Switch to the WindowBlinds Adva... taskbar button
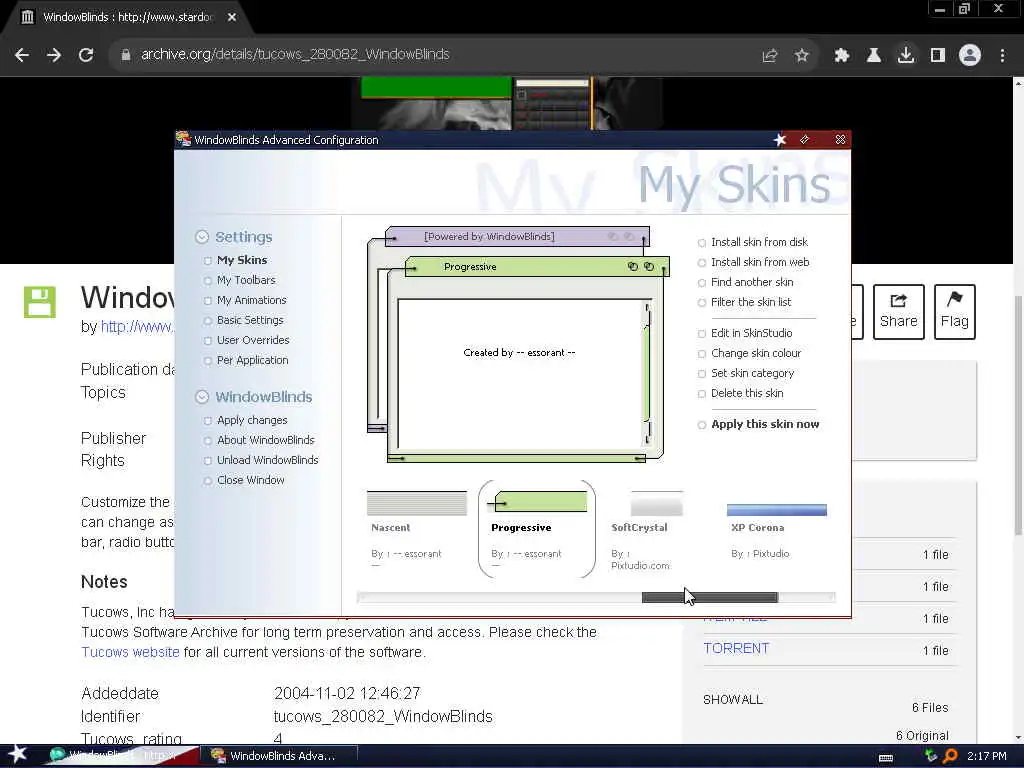The height and width of the screenshot is (768, 1024). coord(279,756)
